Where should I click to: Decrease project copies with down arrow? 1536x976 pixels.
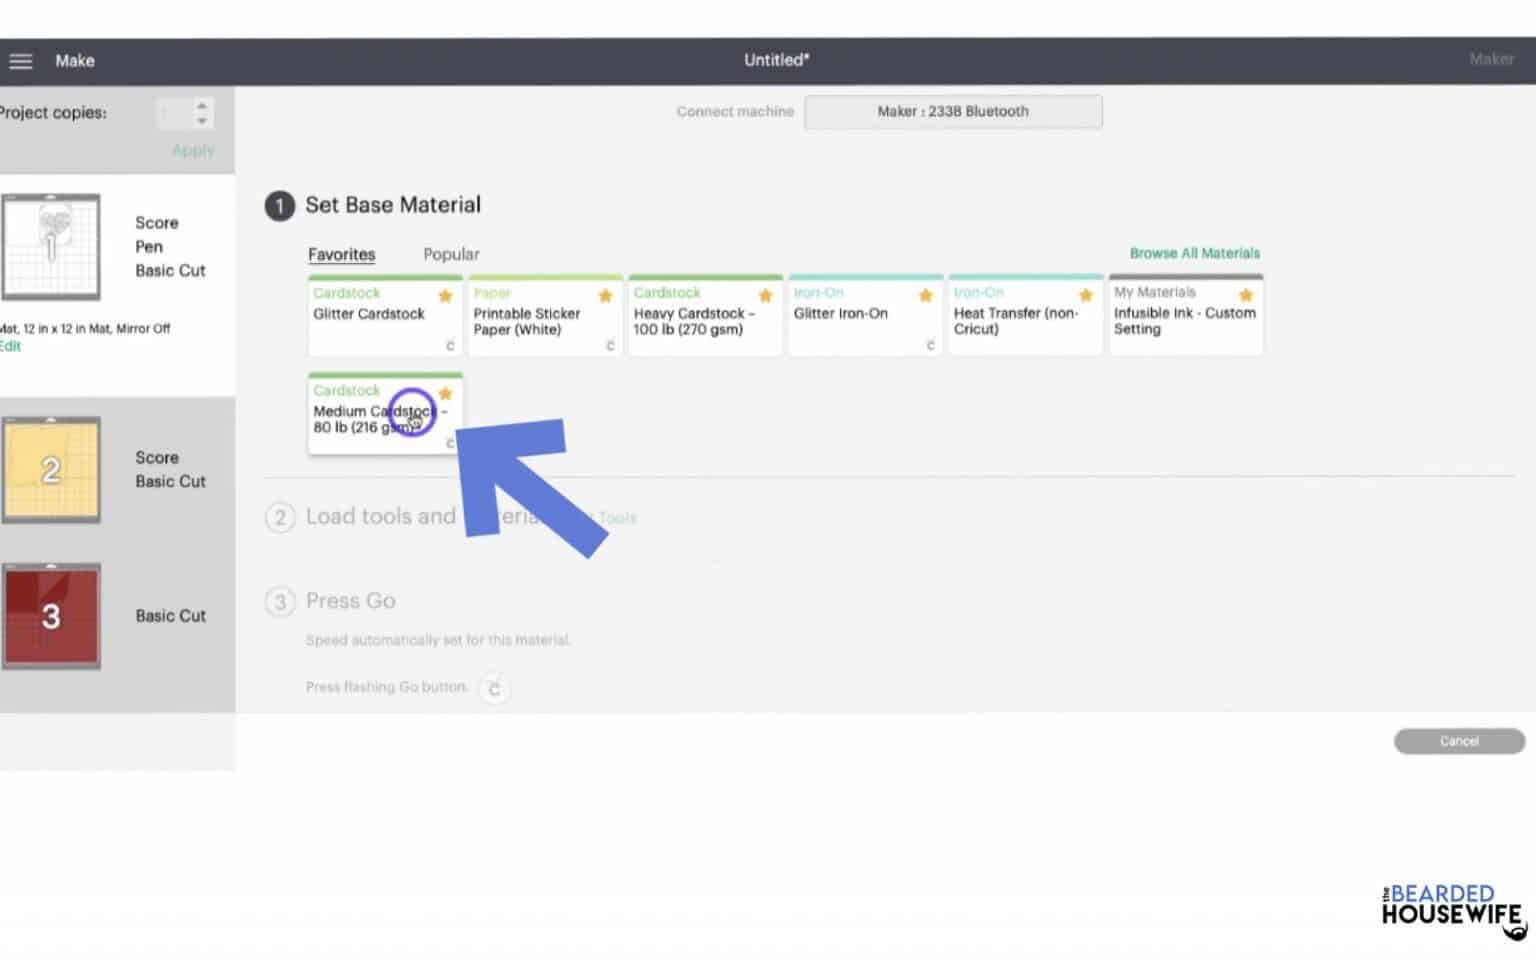tap(202, 121)
